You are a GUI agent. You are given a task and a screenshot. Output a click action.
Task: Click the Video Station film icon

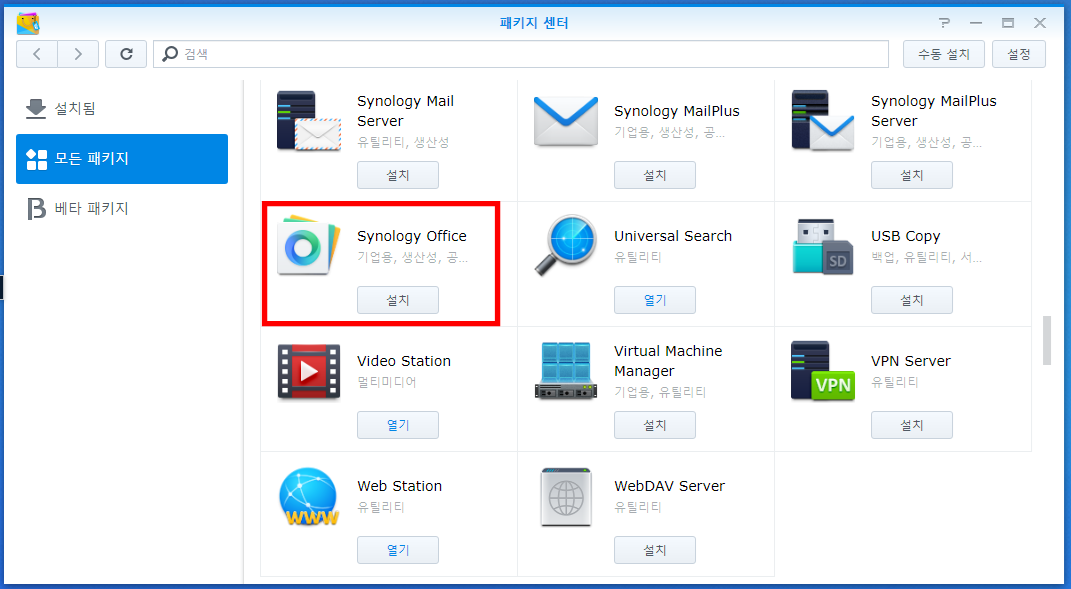pos(309,371)
